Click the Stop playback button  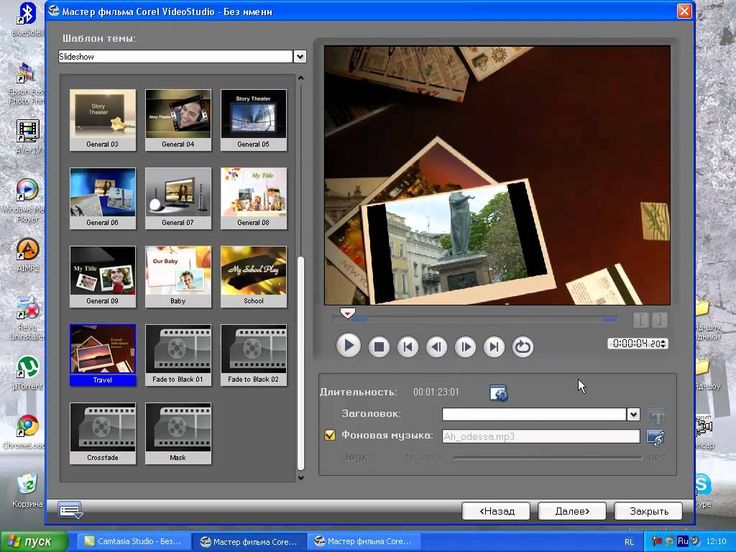(378, 347)
